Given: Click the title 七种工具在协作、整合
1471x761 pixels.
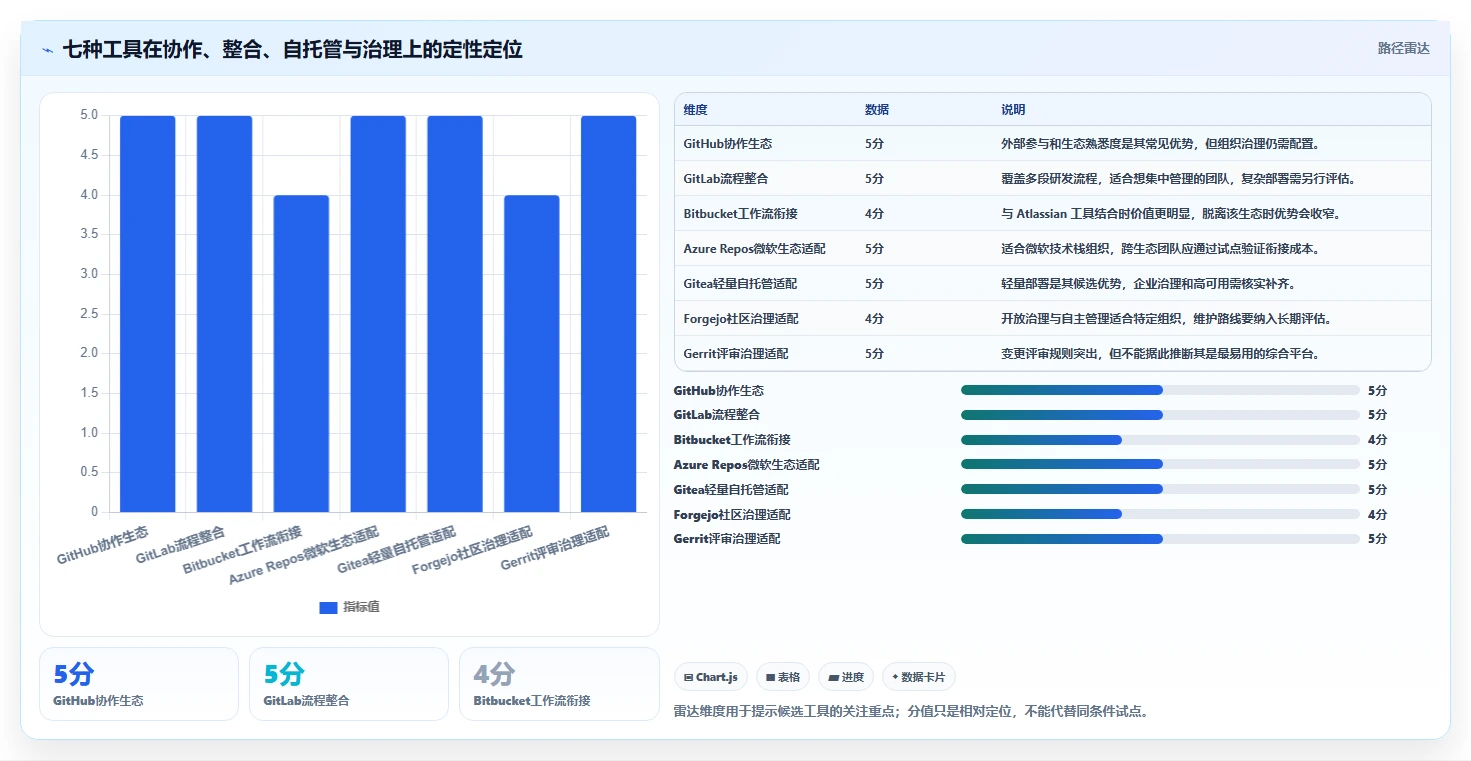Looking at the screenshot, I should pos(293,49).
